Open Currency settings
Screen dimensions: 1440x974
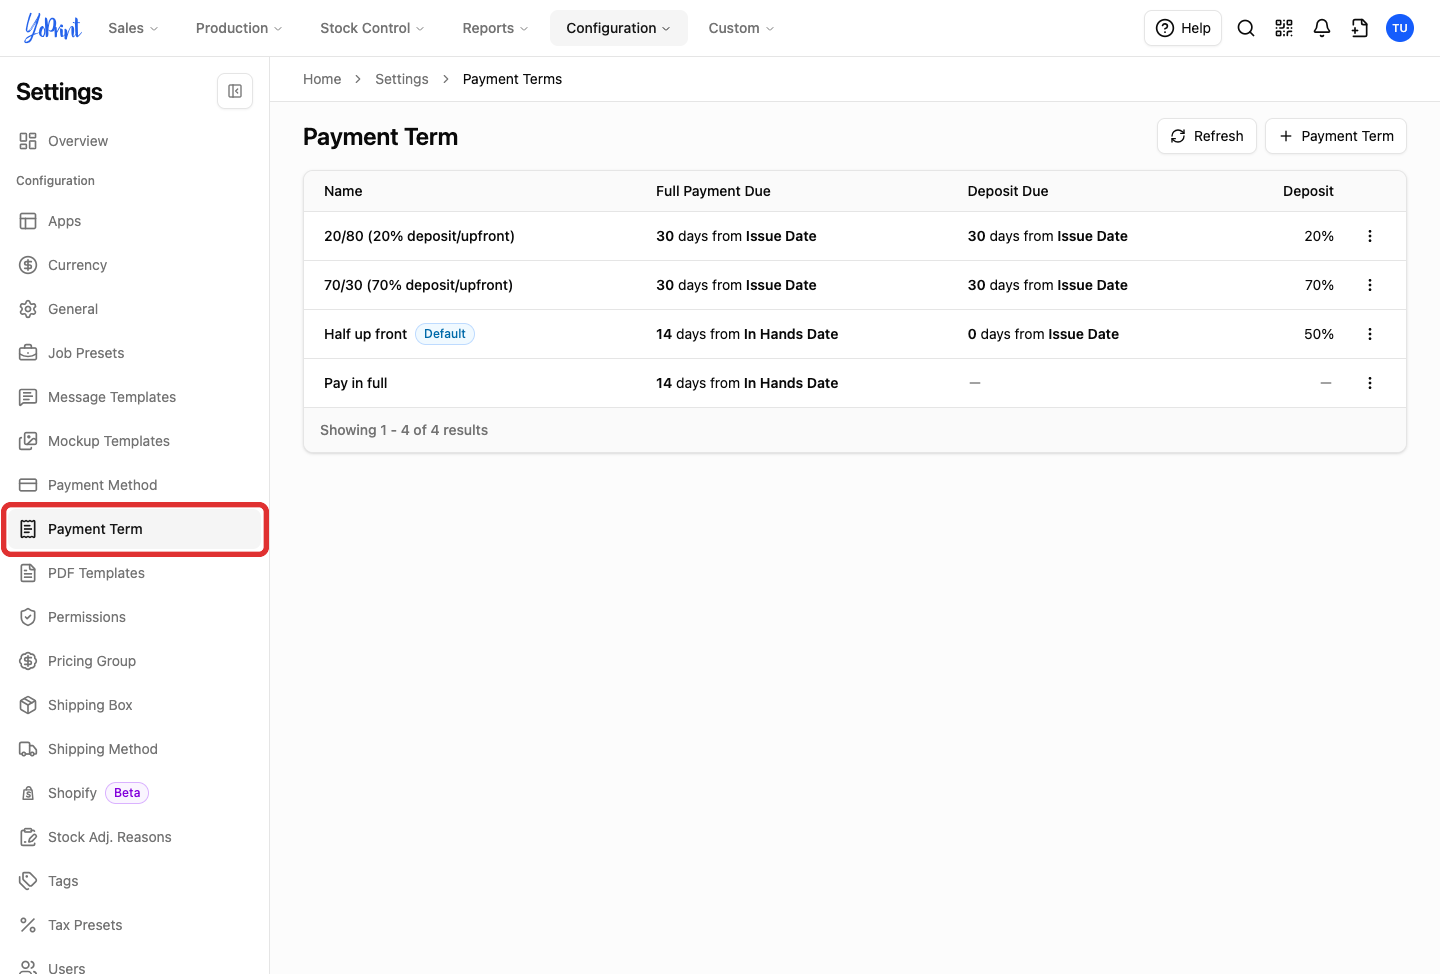(x=135, y=265)
